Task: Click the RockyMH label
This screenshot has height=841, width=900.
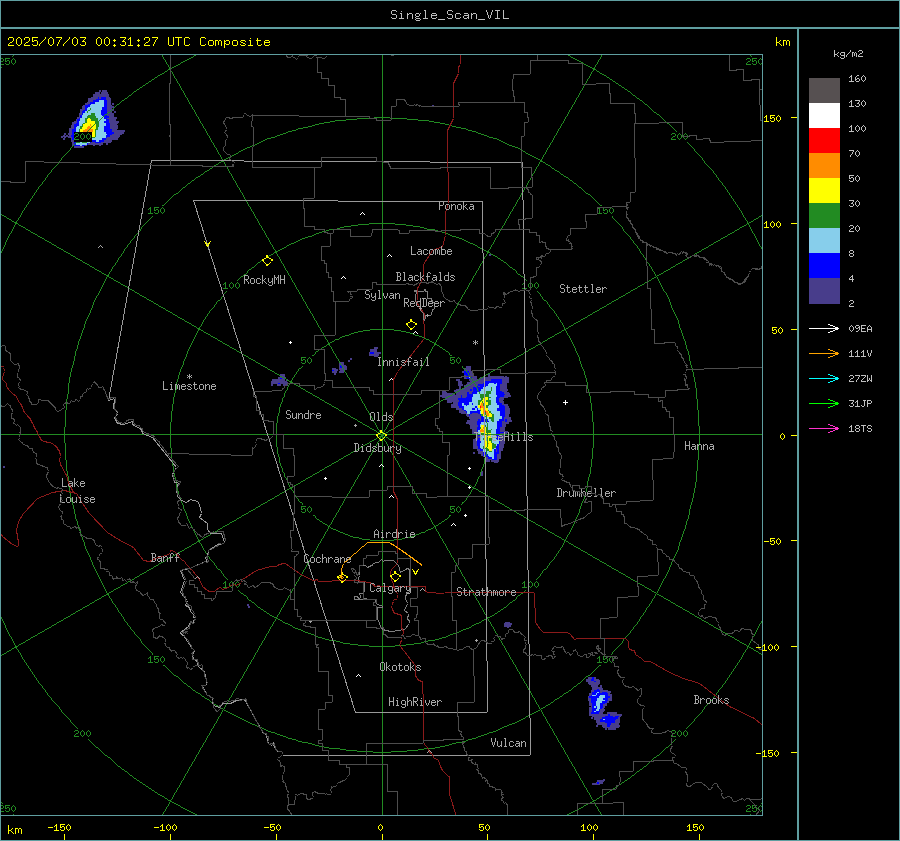Action: (264, 280)
